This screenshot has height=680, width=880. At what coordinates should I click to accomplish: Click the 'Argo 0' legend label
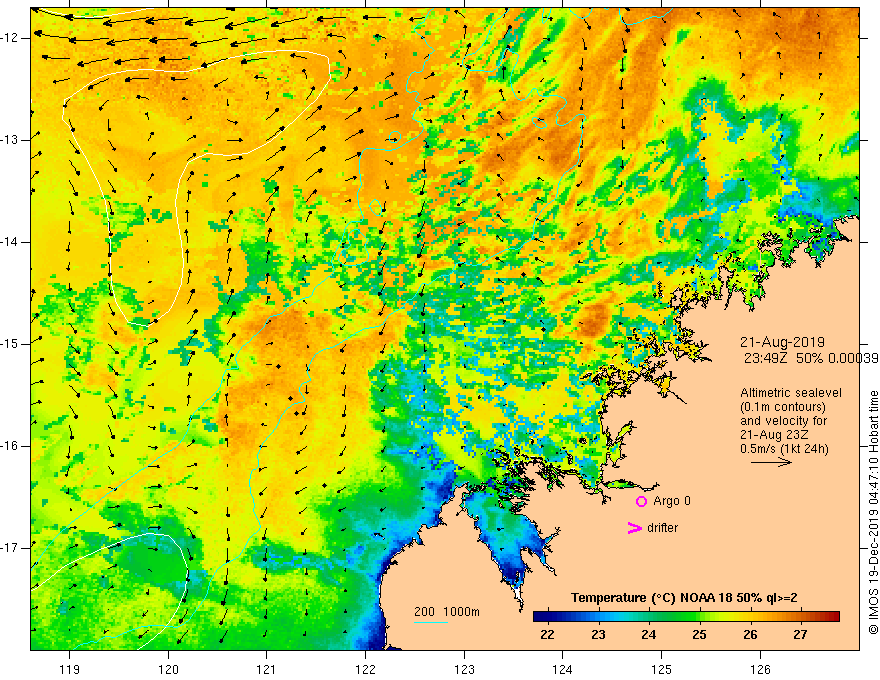click(x=672, y=501)
